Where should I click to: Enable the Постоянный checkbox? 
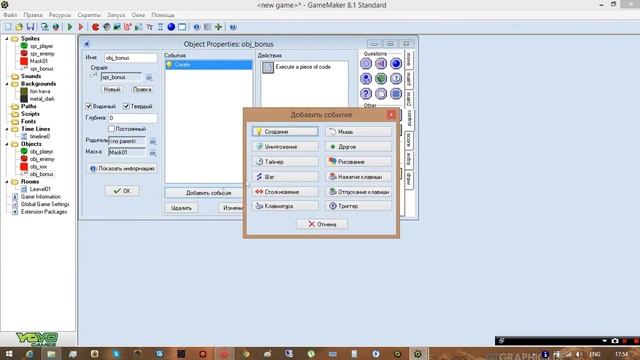[x=111, y=129]
